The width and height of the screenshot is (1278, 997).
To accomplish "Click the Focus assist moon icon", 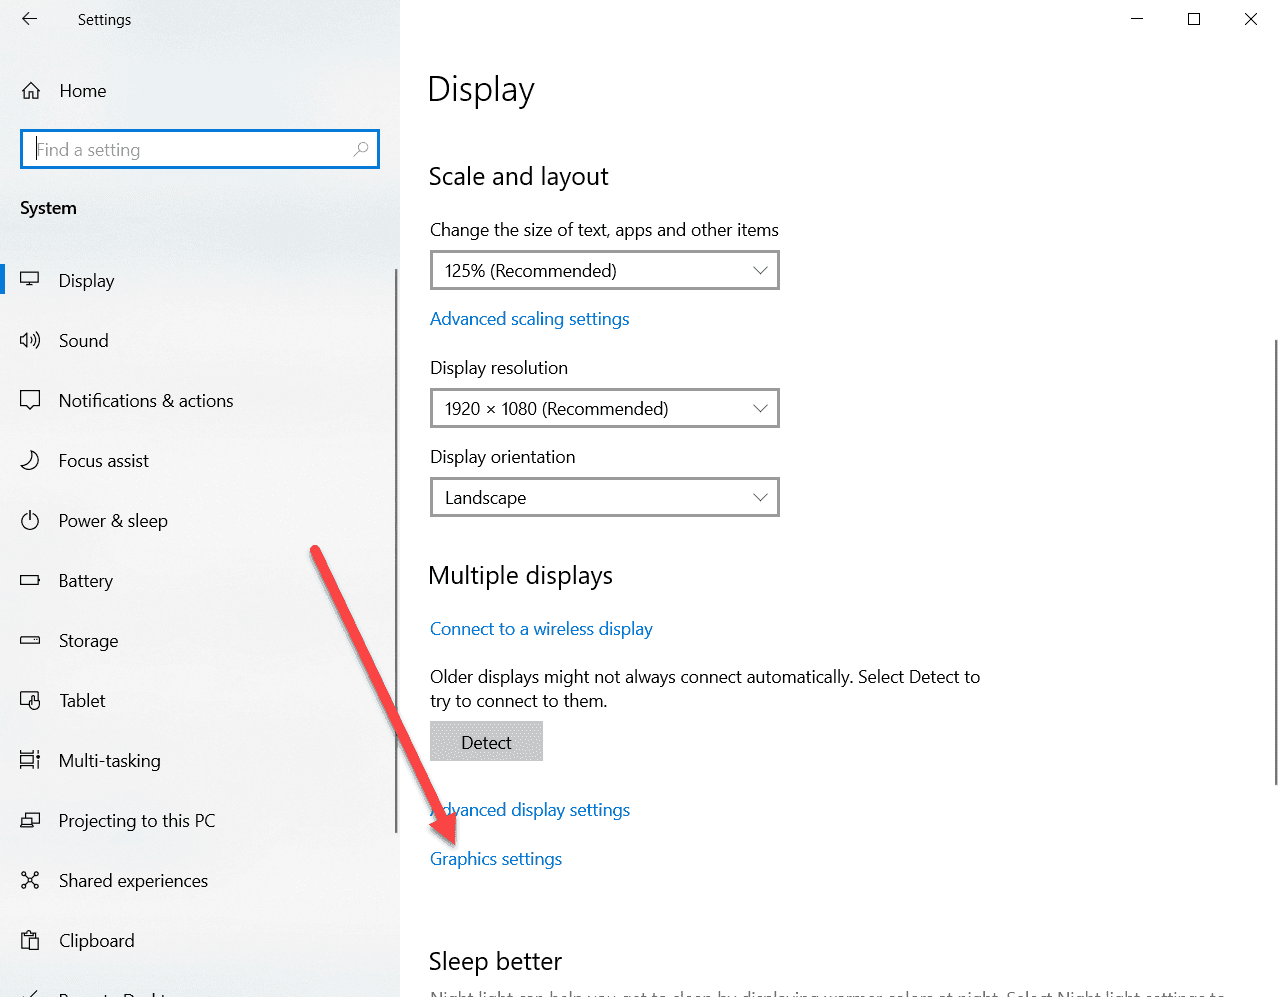I will click(x=30, y=461).
